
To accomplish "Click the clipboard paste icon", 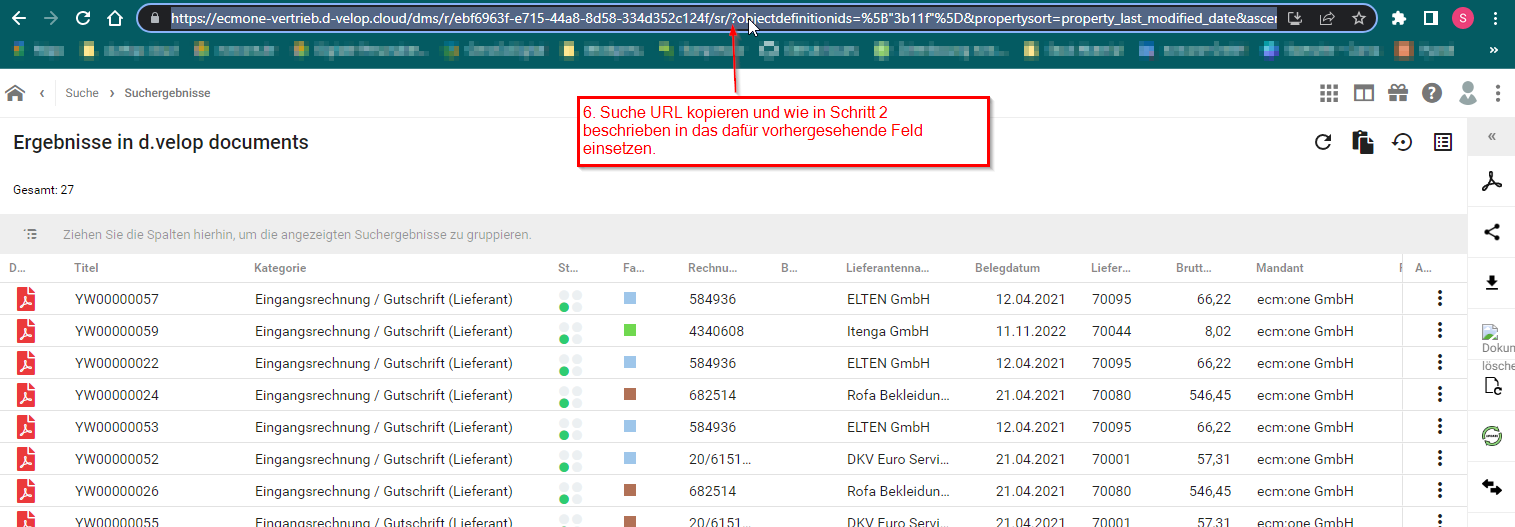I will (1362, 142).
